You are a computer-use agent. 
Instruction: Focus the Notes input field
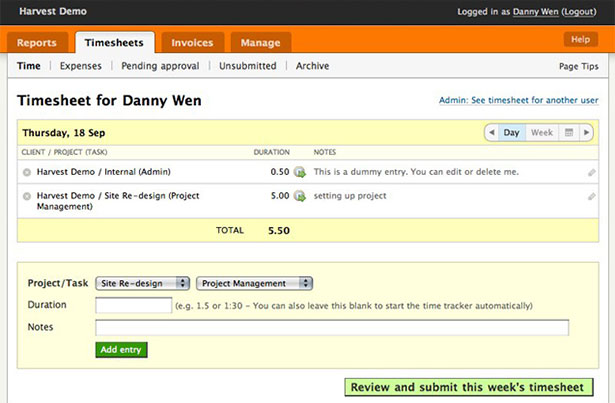tap(332, 327)
